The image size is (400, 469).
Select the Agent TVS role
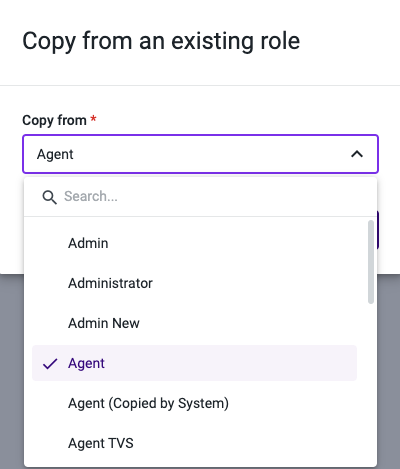click(194, 443)
